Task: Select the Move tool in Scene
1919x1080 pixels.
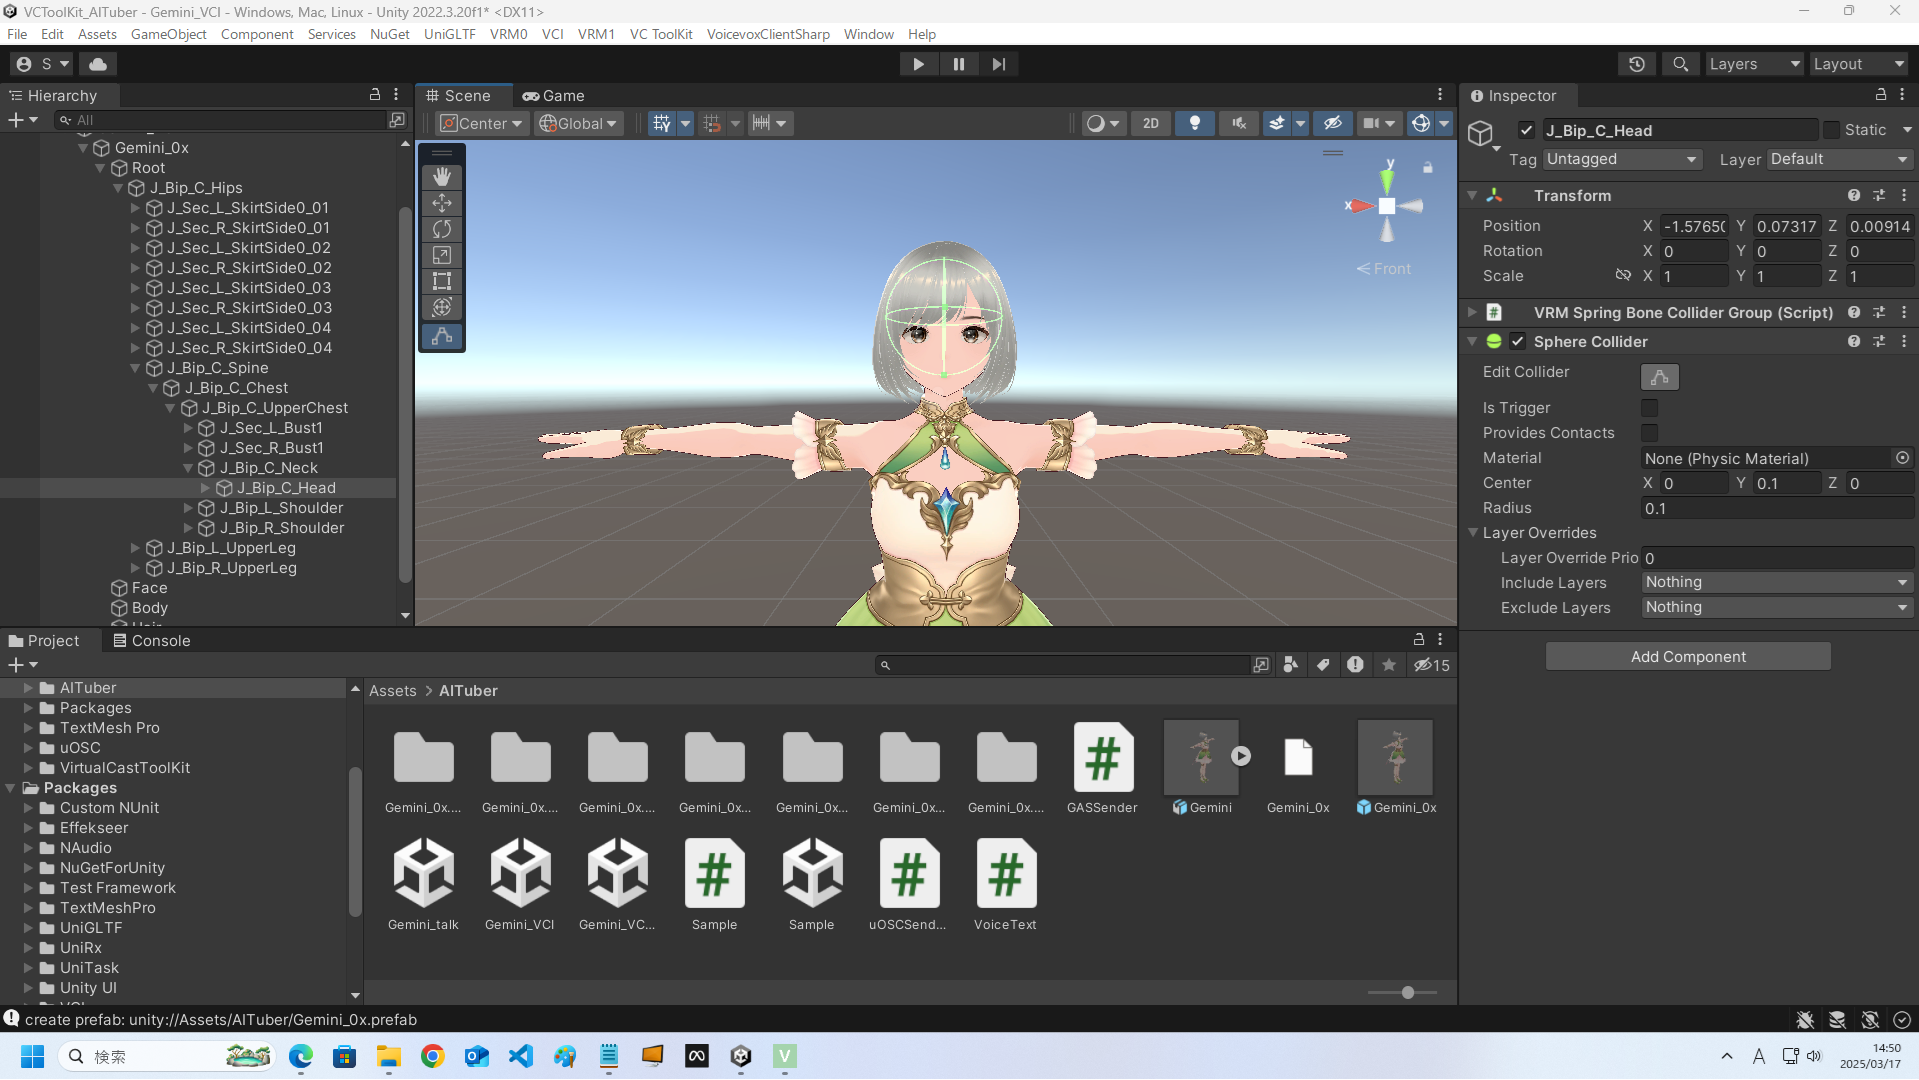Action: 442,203
